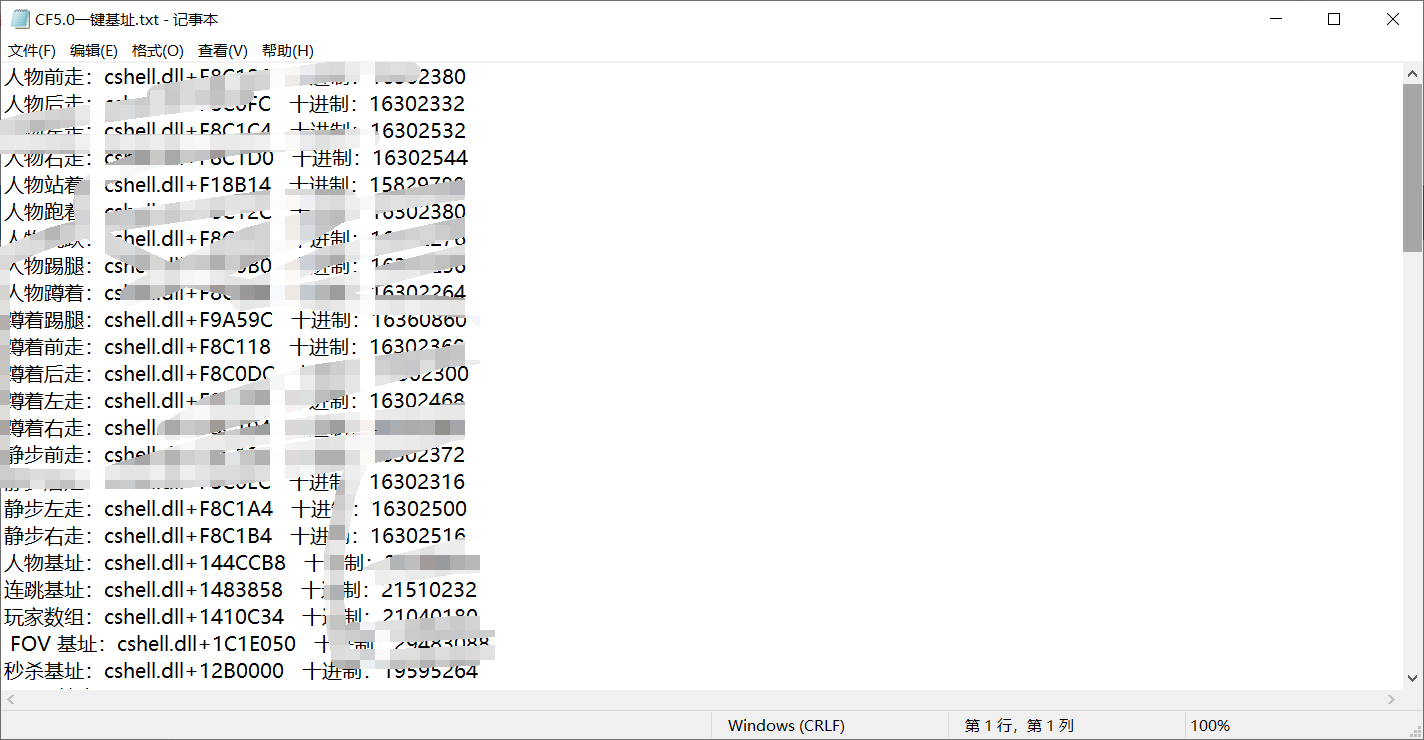Click the 静步前走 line label
Screen dimensions: 1424x740
pyautogui.click(x=48, y=455)
